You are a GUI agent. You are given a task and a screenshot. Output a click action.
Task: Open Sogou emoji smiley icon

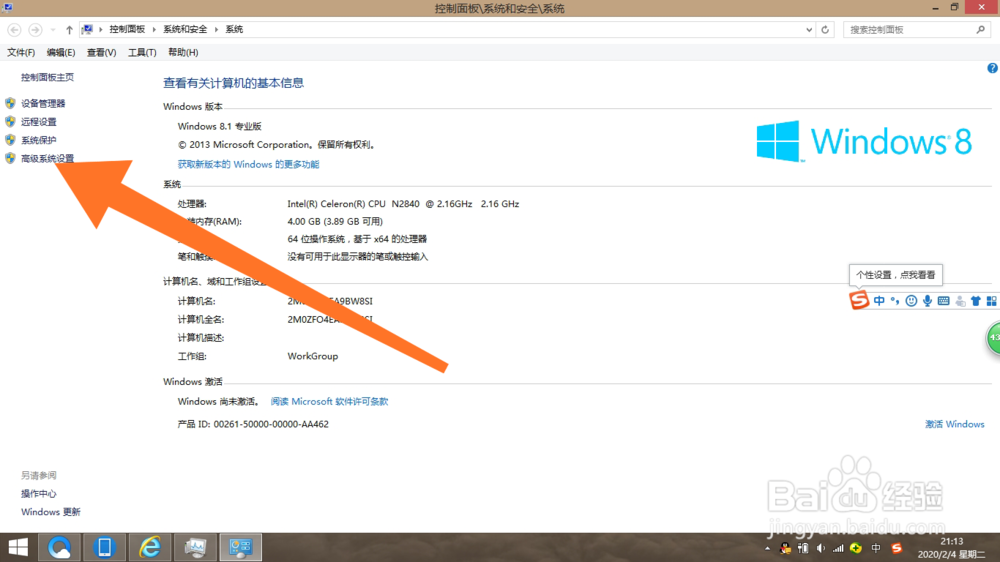coord(911,301)
